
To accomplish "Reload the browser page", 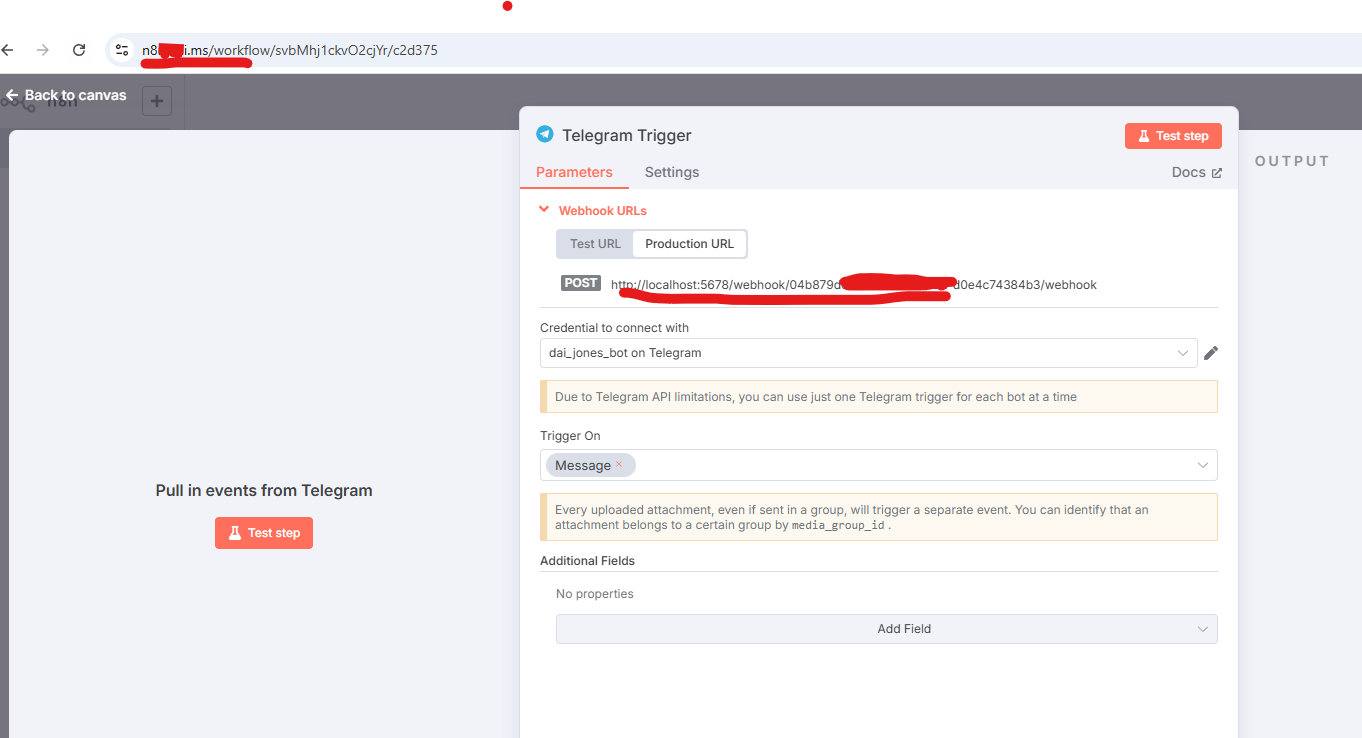I will [79, 50].
